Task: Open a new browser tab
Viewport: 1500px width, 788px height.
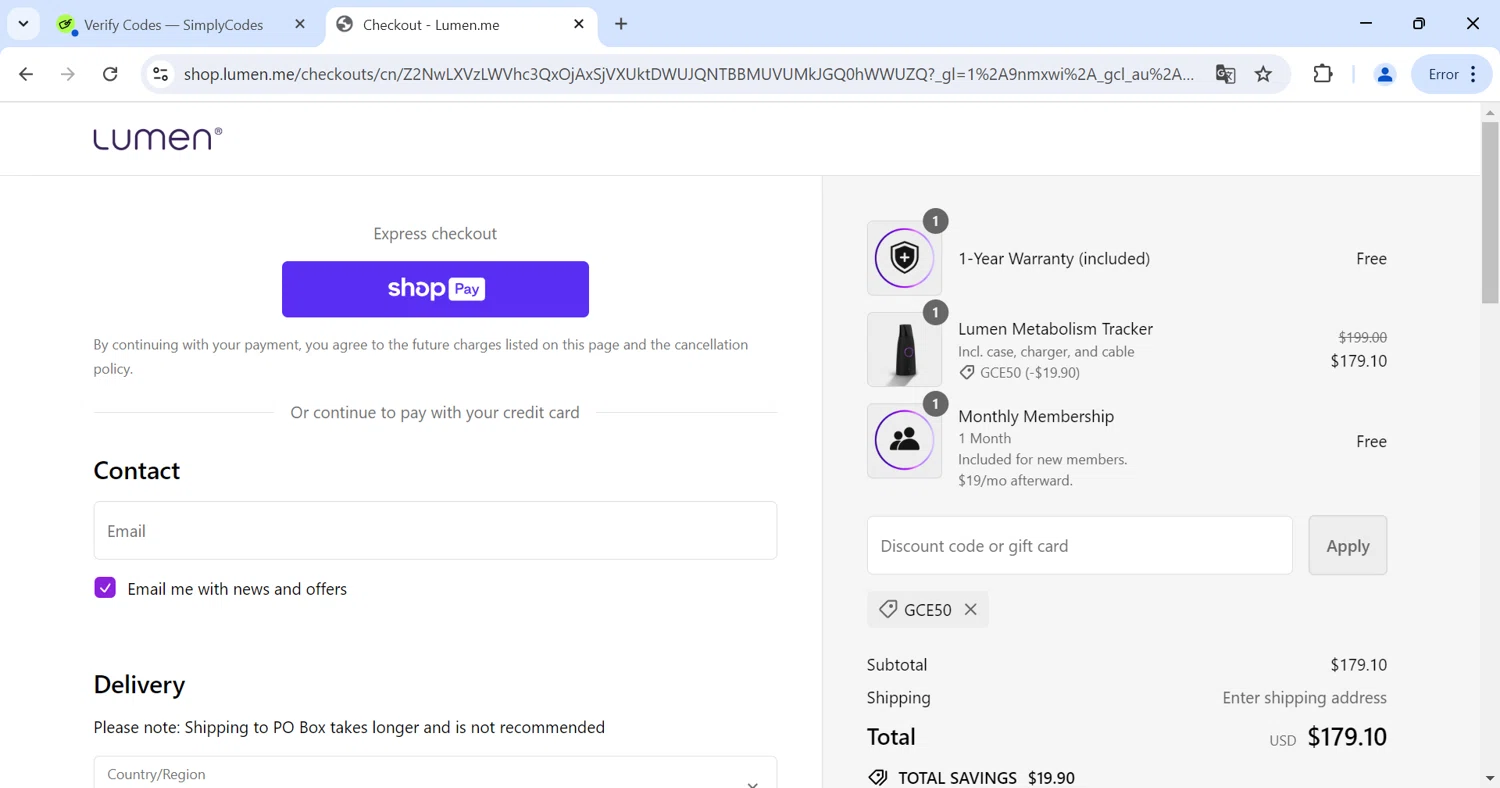Action: click(621, 24)
